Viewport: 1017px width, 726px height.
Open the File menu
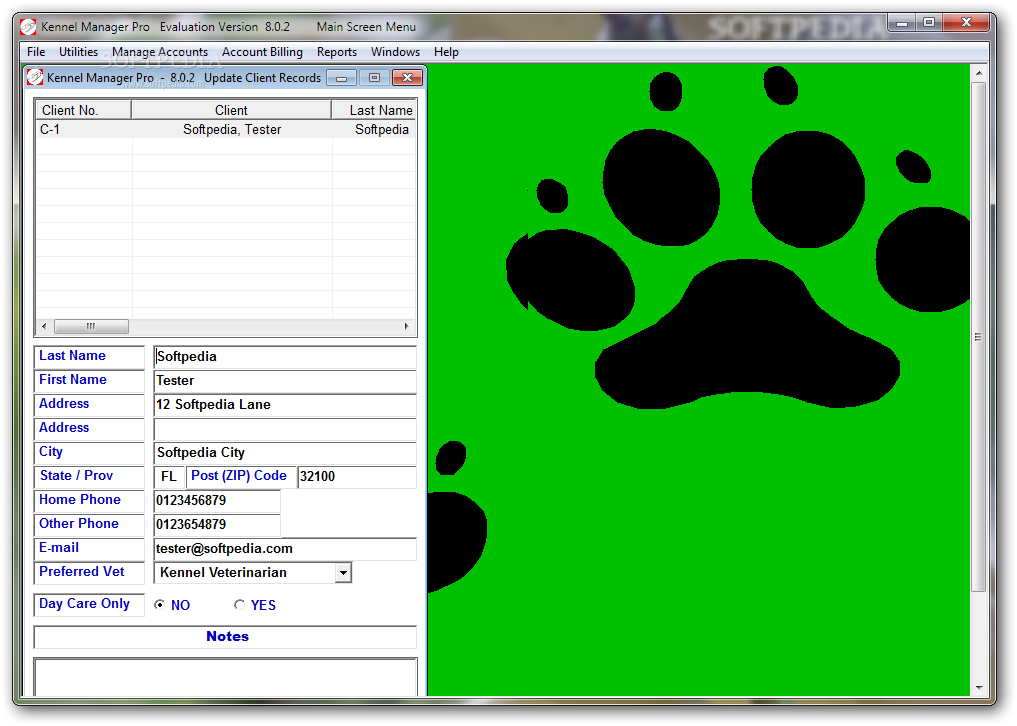point(36,52)
